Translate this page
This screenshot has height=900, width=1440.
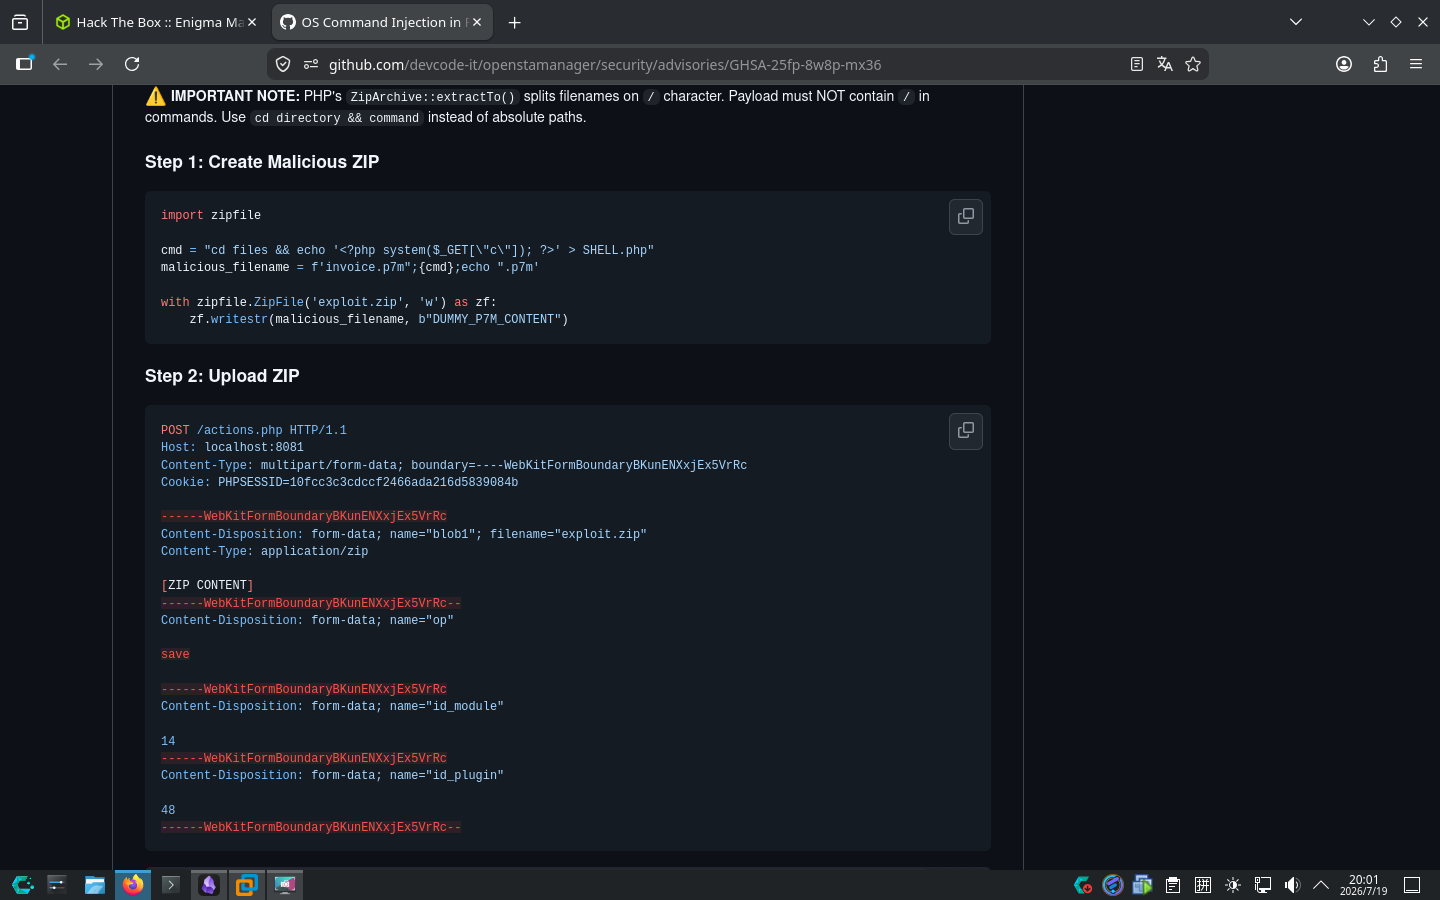point(1165,64)
